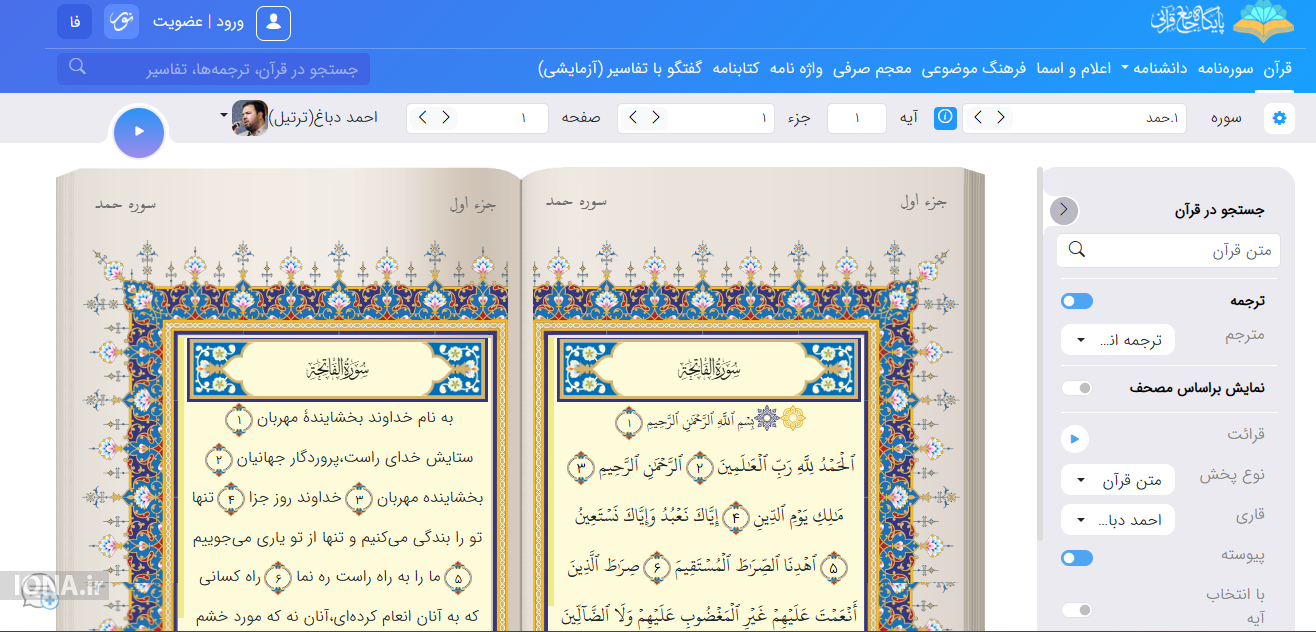Click the info icon beside the آیه field
This screenshot has height=632, width=1316.
pos(944,117)
